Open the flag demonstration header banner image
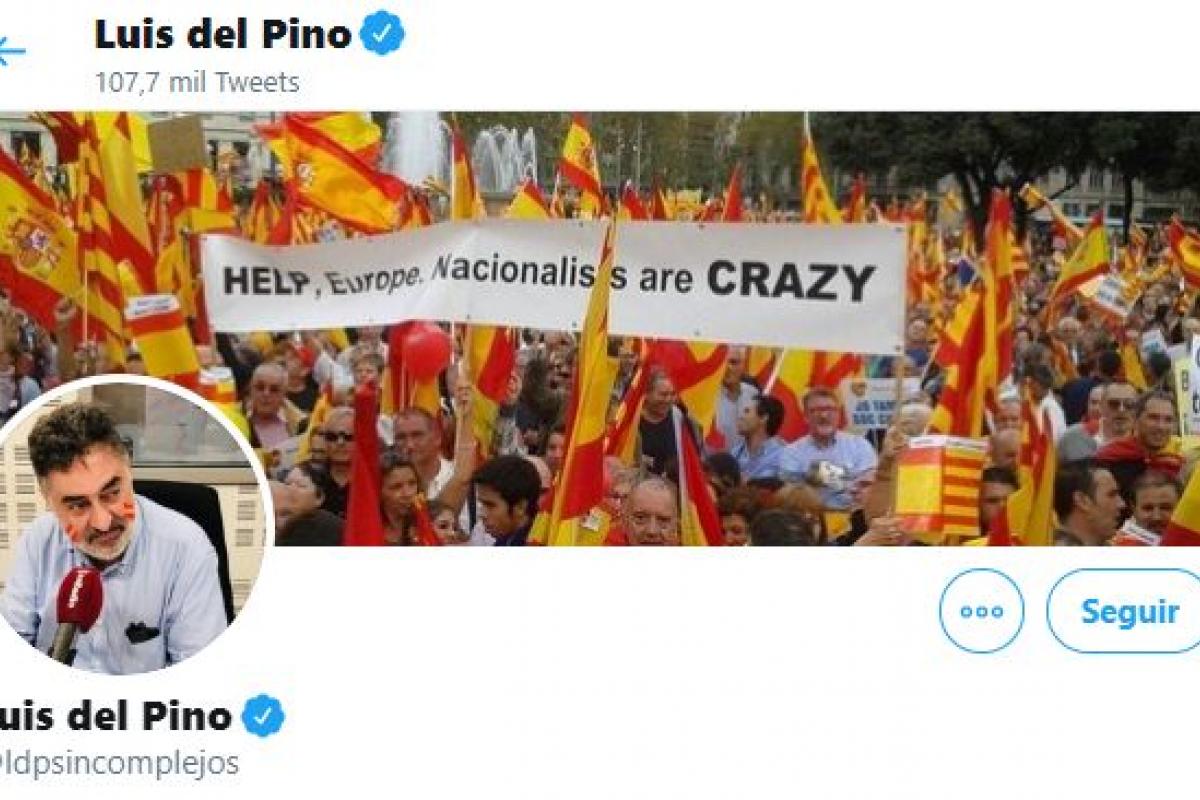This screenshot has height=800, width=1200. pos(600,328)
